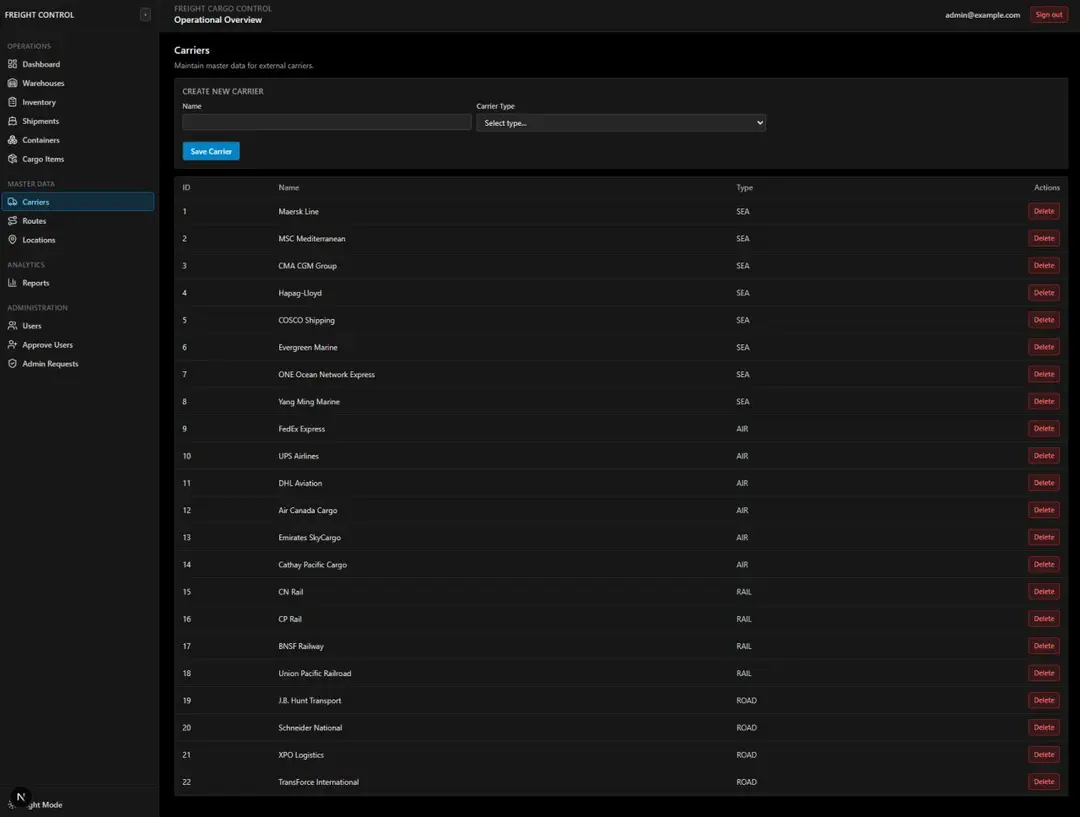Select the Maersk Line name cell
The width and height of the screenshot is (1080, 817).
tap(298, 211)
